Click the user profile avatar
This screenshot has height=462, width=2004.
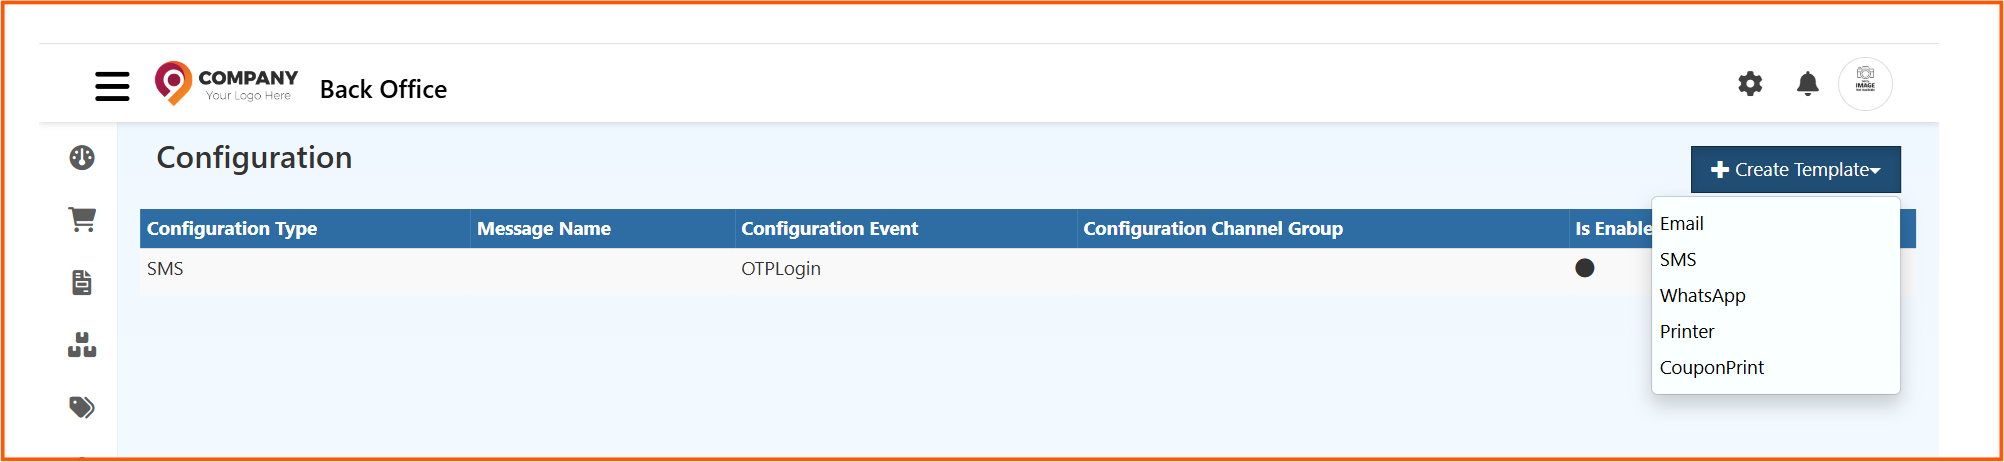point(1865,84)
